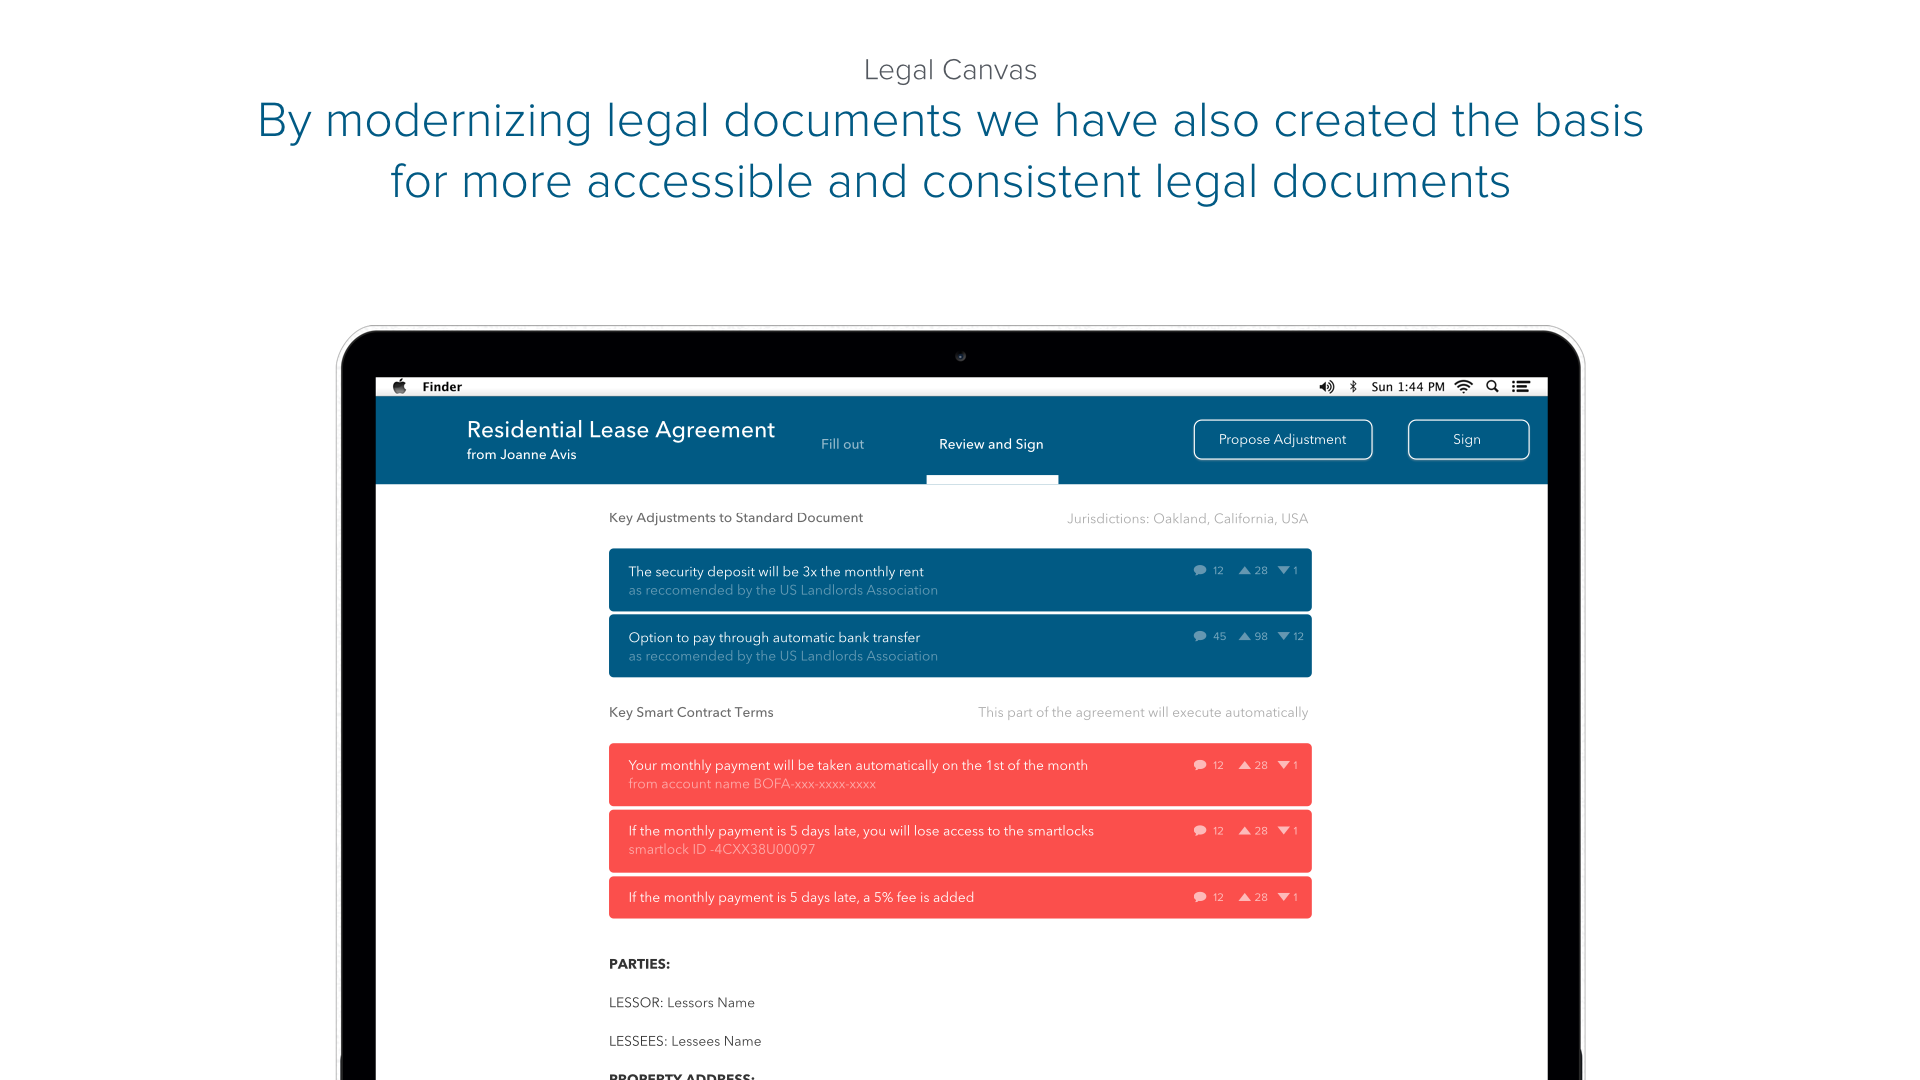
Task: Open the Wi-Fi status icon
Action: [x=1464, y=387]
